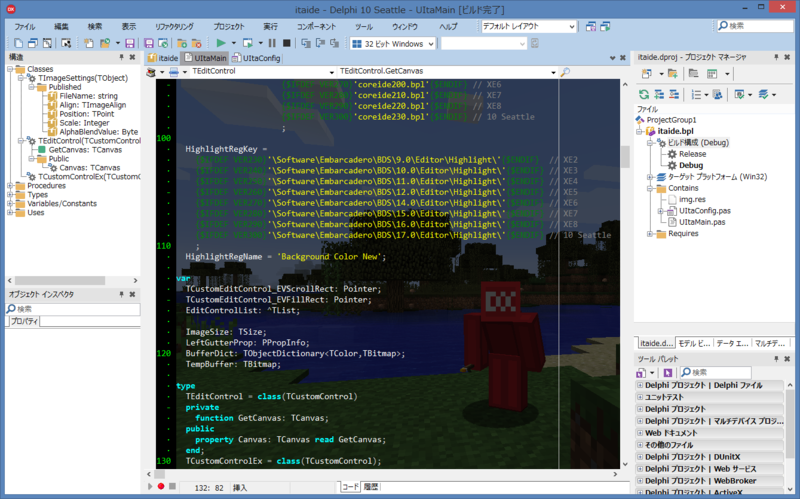Click the Remove File from Project icon
800x499 pixels.
point(196,43)
